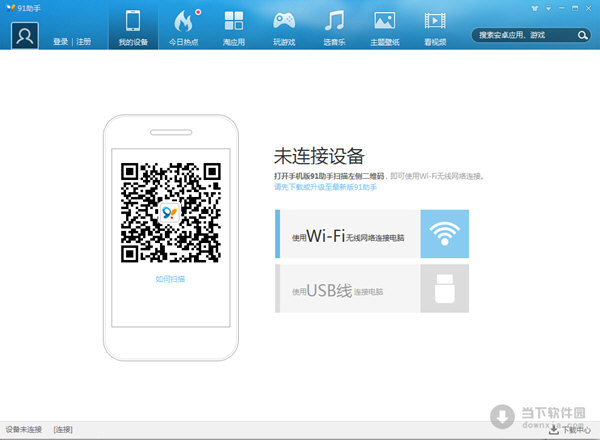Click 连接 in the status bar

[63, 429]
